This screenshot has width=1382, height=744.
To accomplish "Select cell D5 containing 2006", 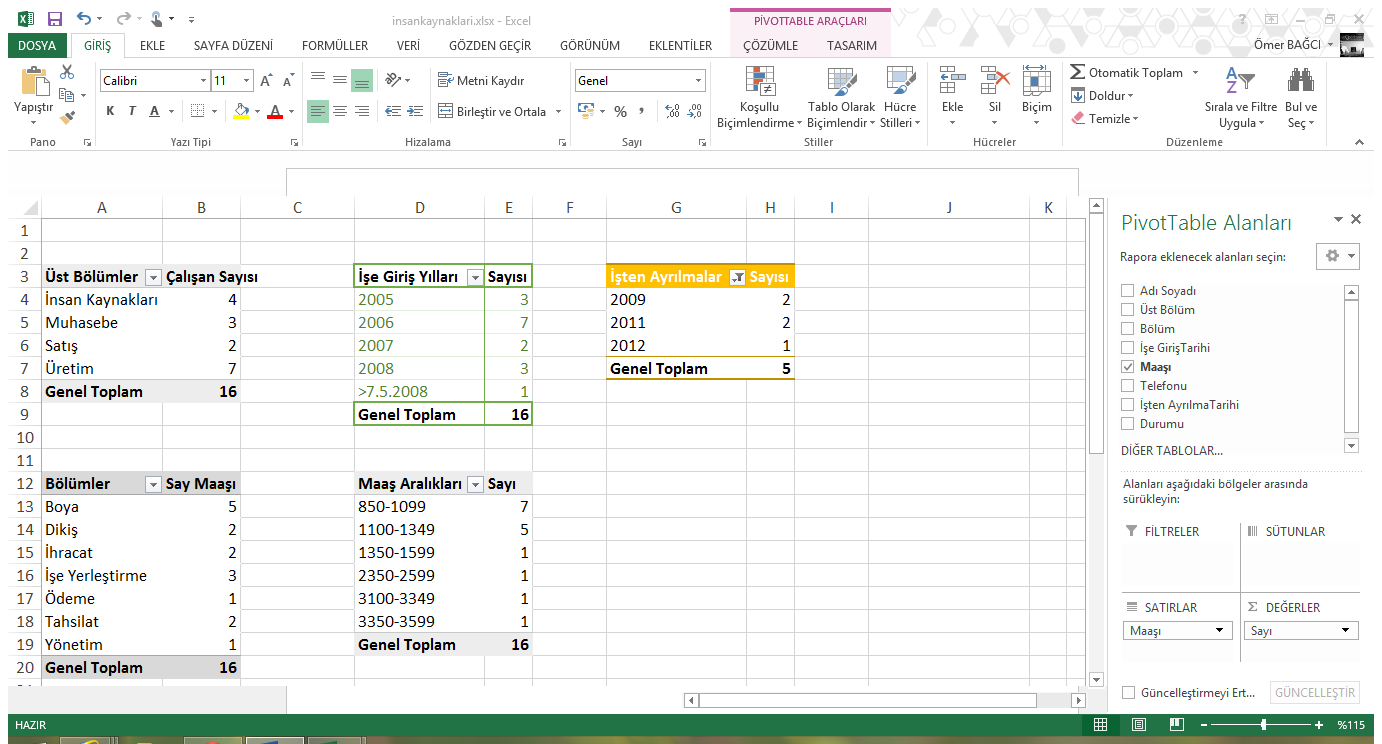I will pyautogui.click(x=419, y=323).
